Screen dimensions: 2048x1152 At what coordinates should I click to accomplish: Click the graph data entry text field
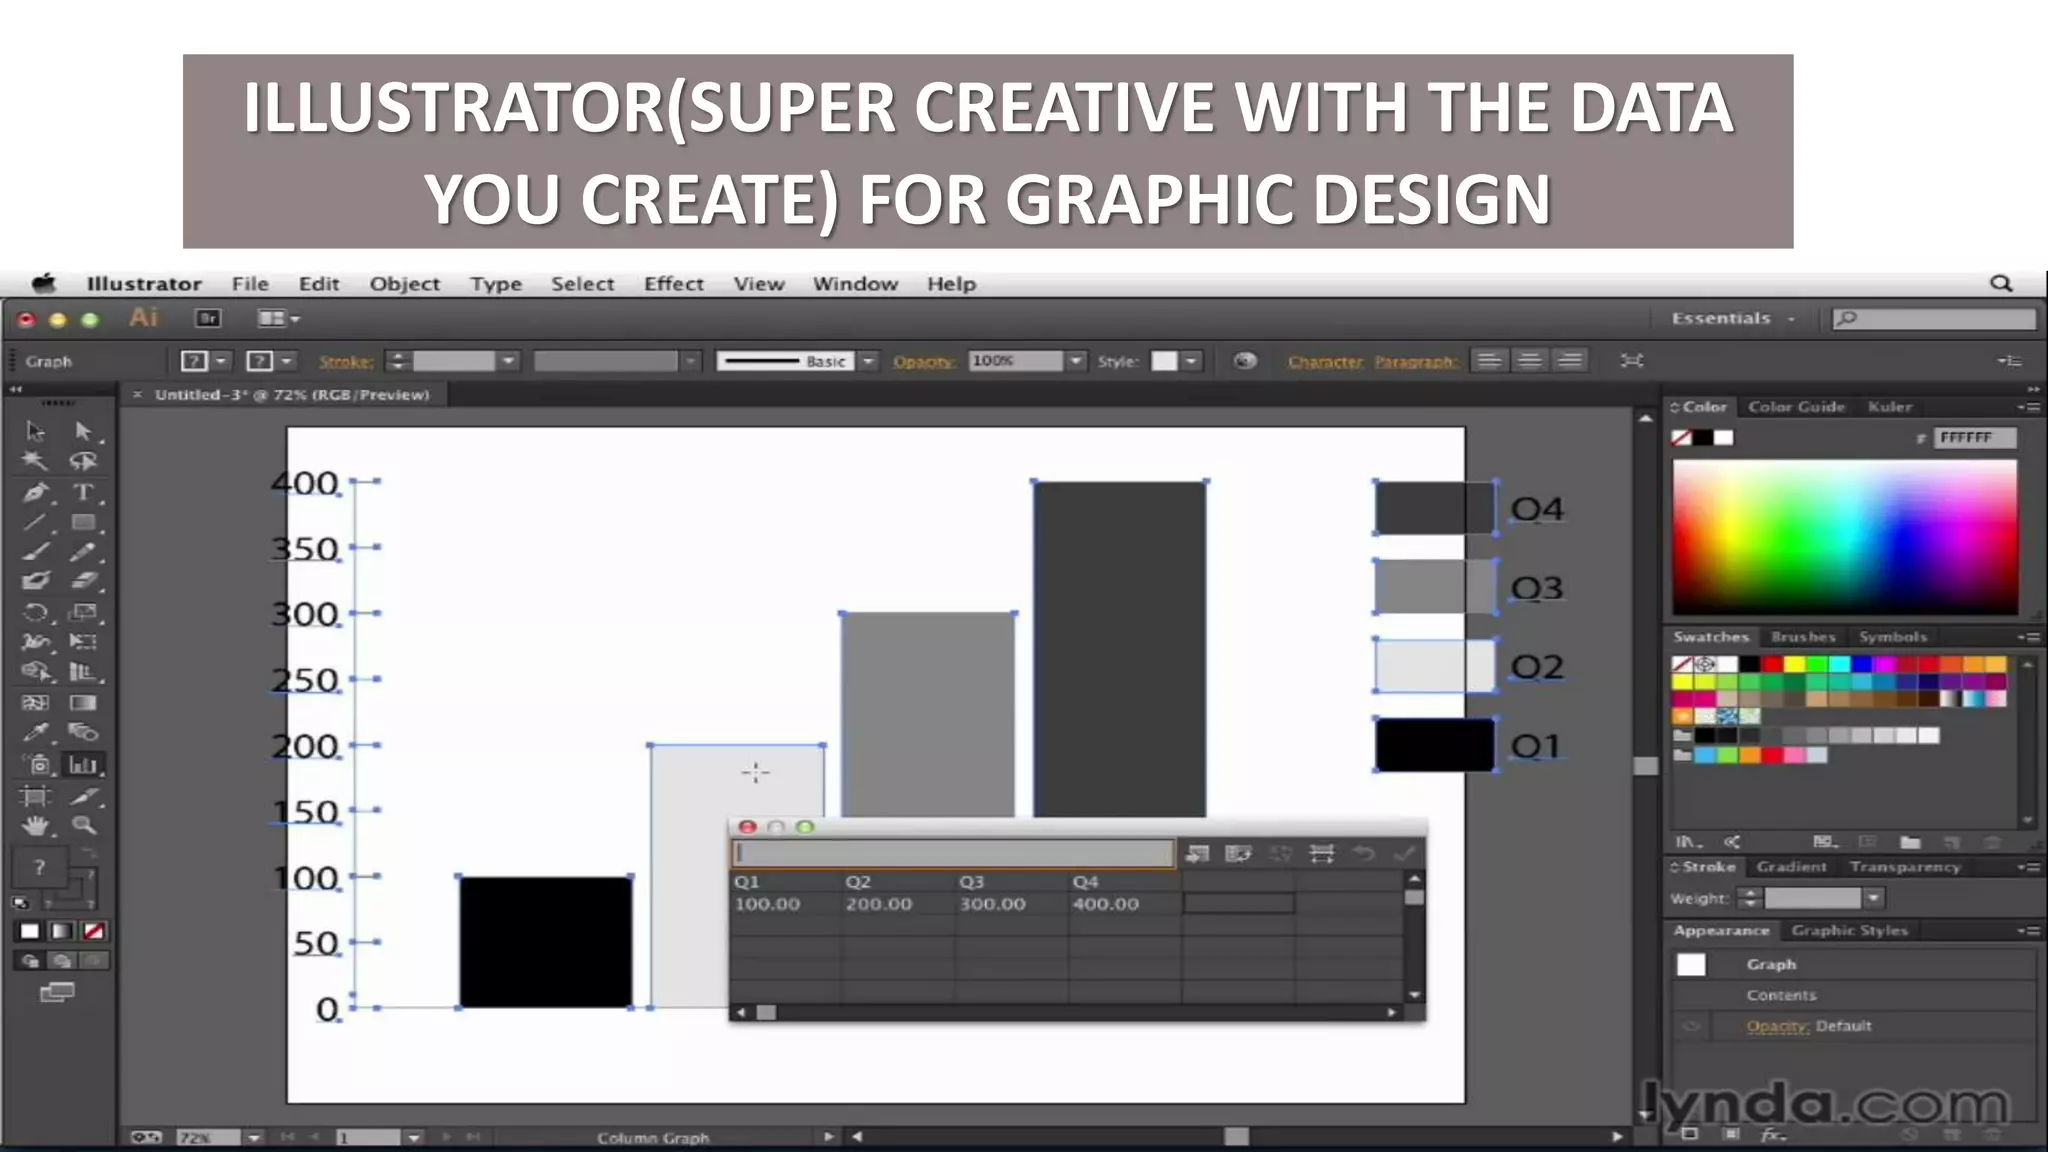tap(954, 853)
